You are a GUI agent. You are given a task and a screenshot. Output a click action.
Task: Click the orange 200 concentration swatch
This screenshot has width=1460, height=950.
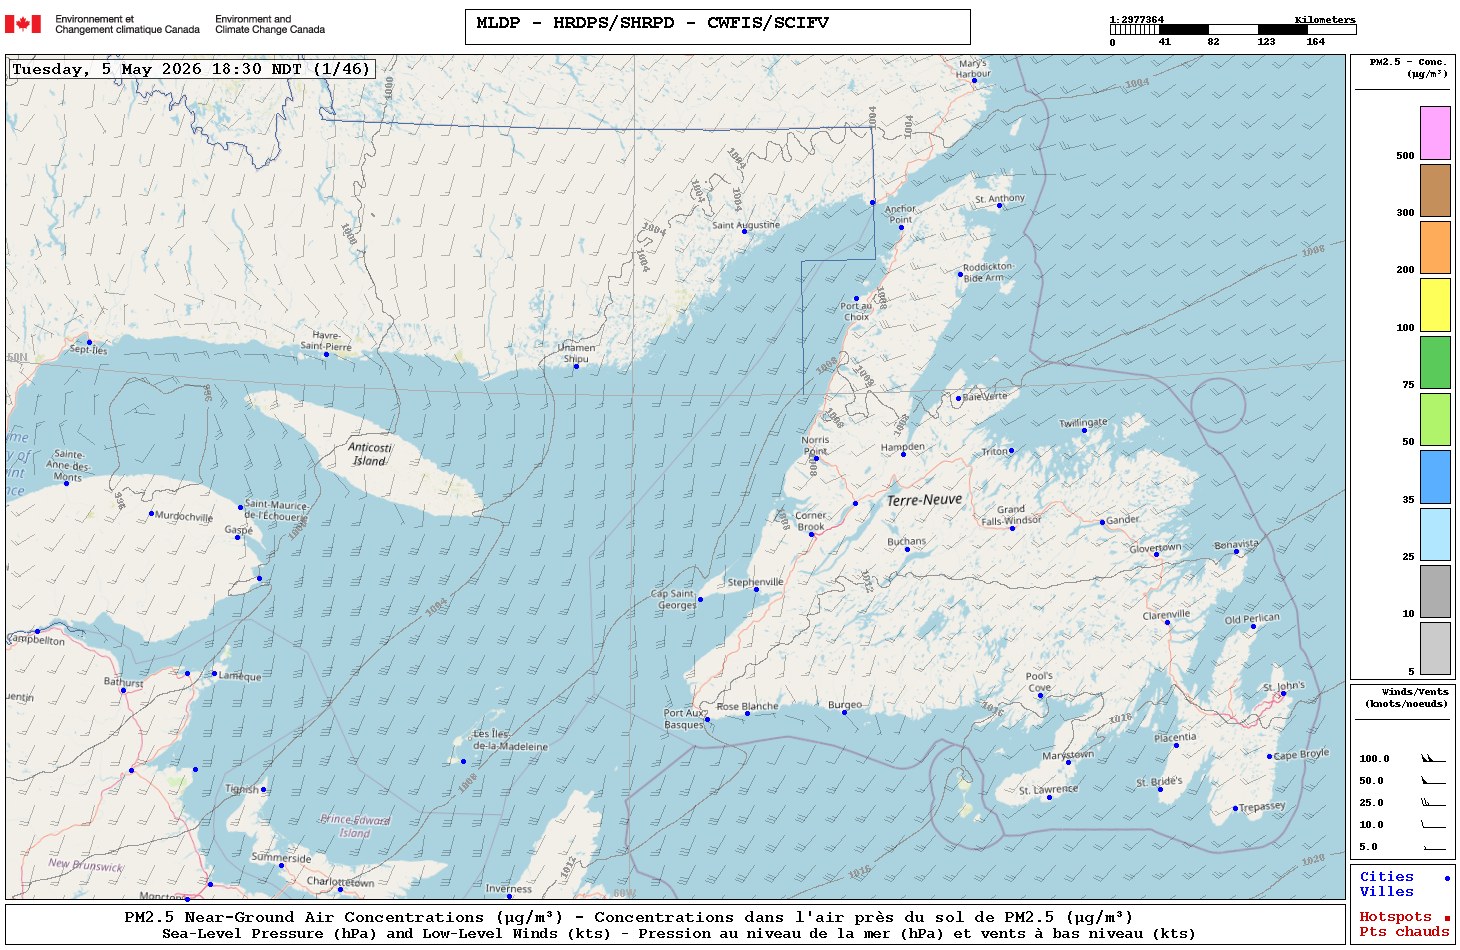point(1435,248)
